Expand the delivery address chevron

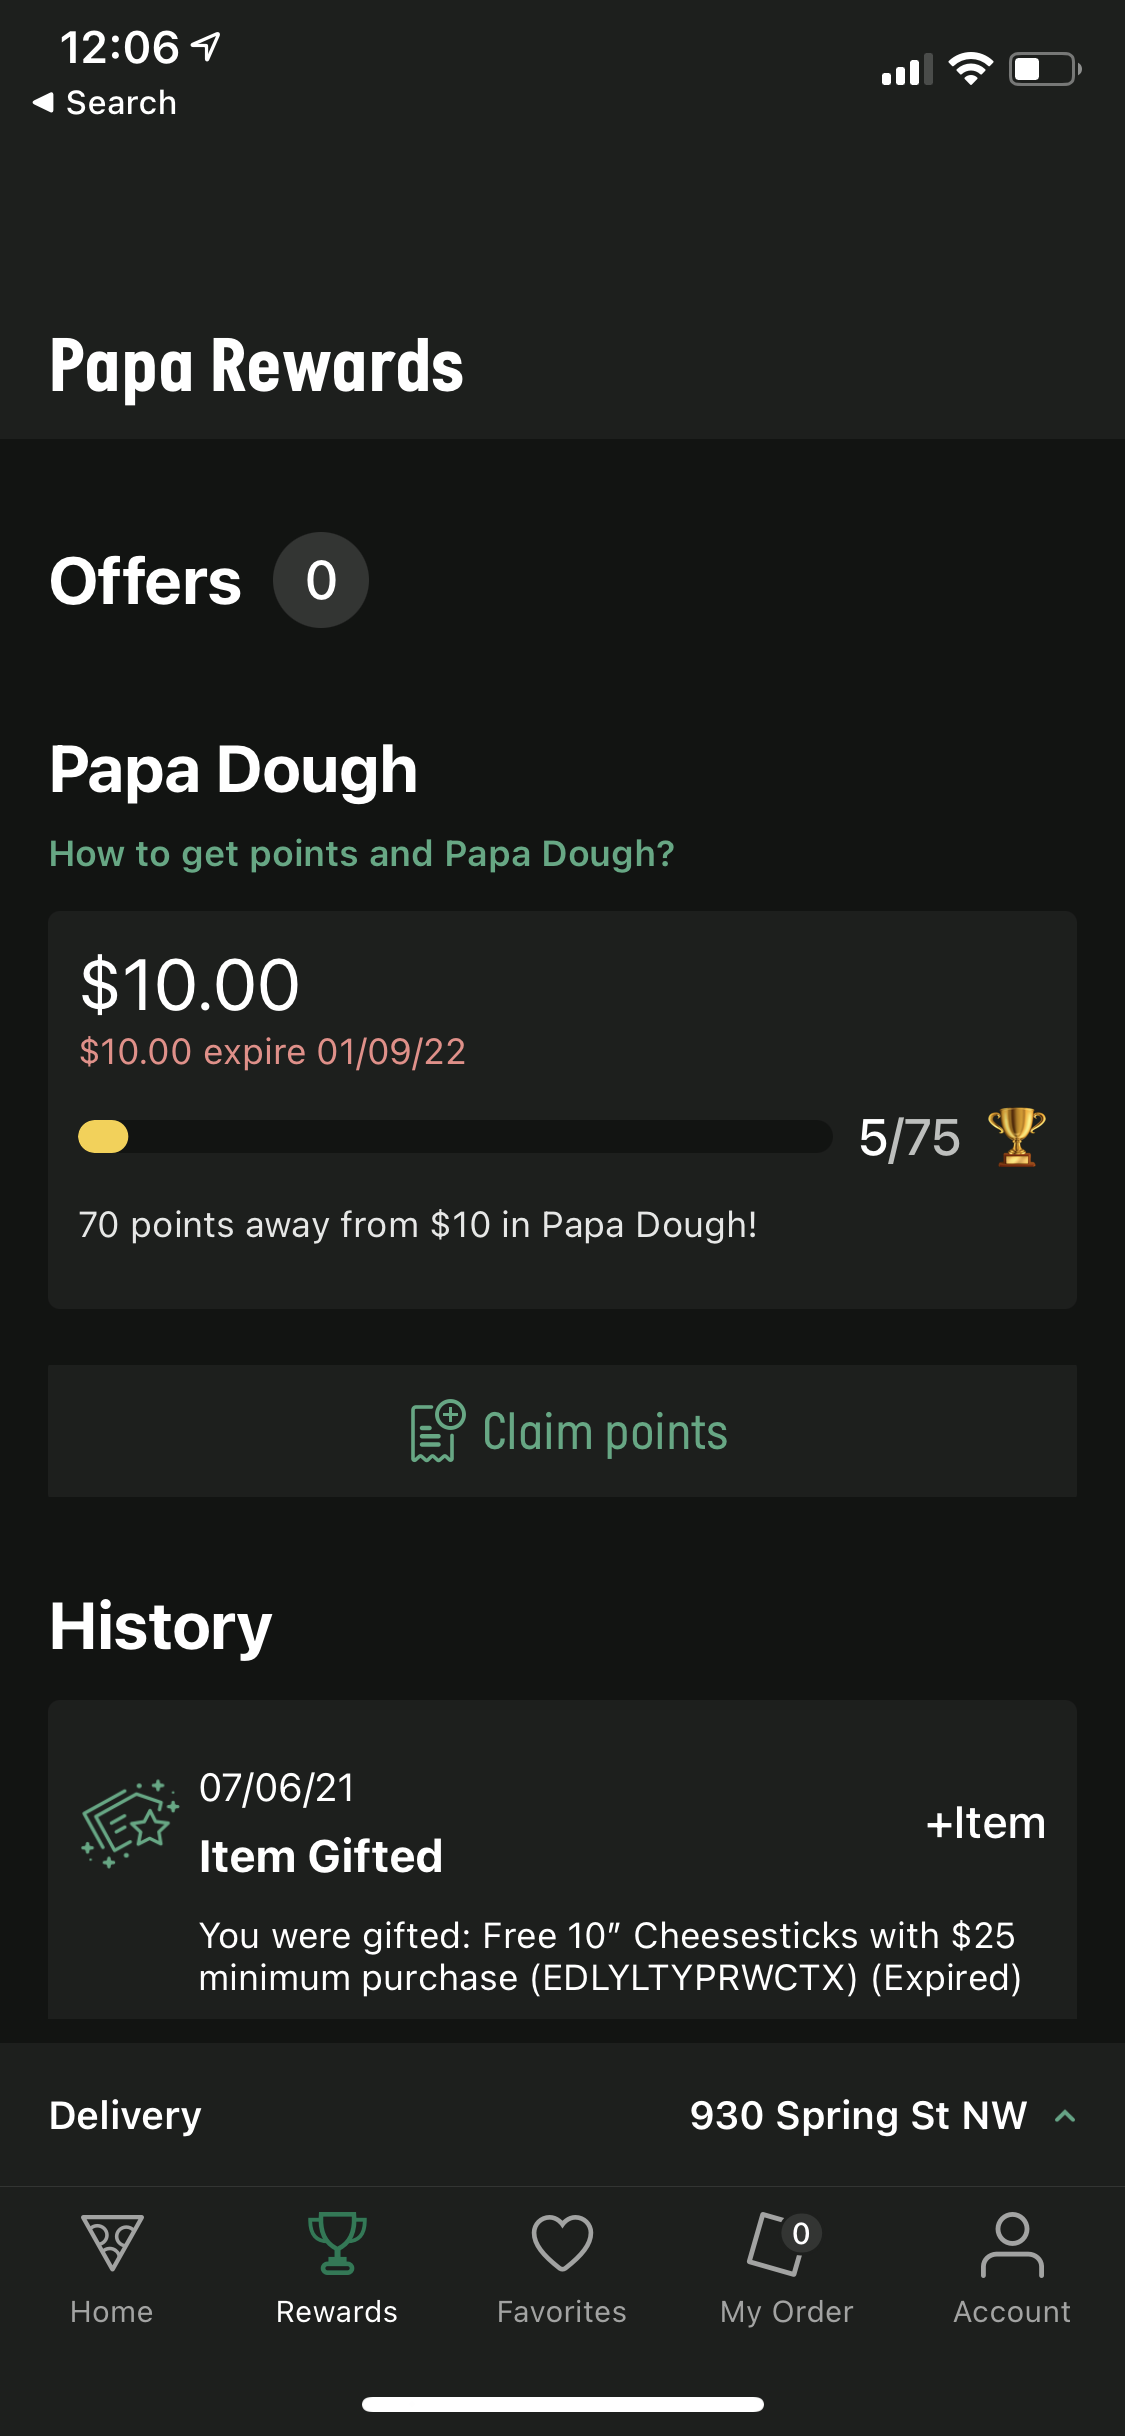pyautogui.click(x=1065, y=2115)
